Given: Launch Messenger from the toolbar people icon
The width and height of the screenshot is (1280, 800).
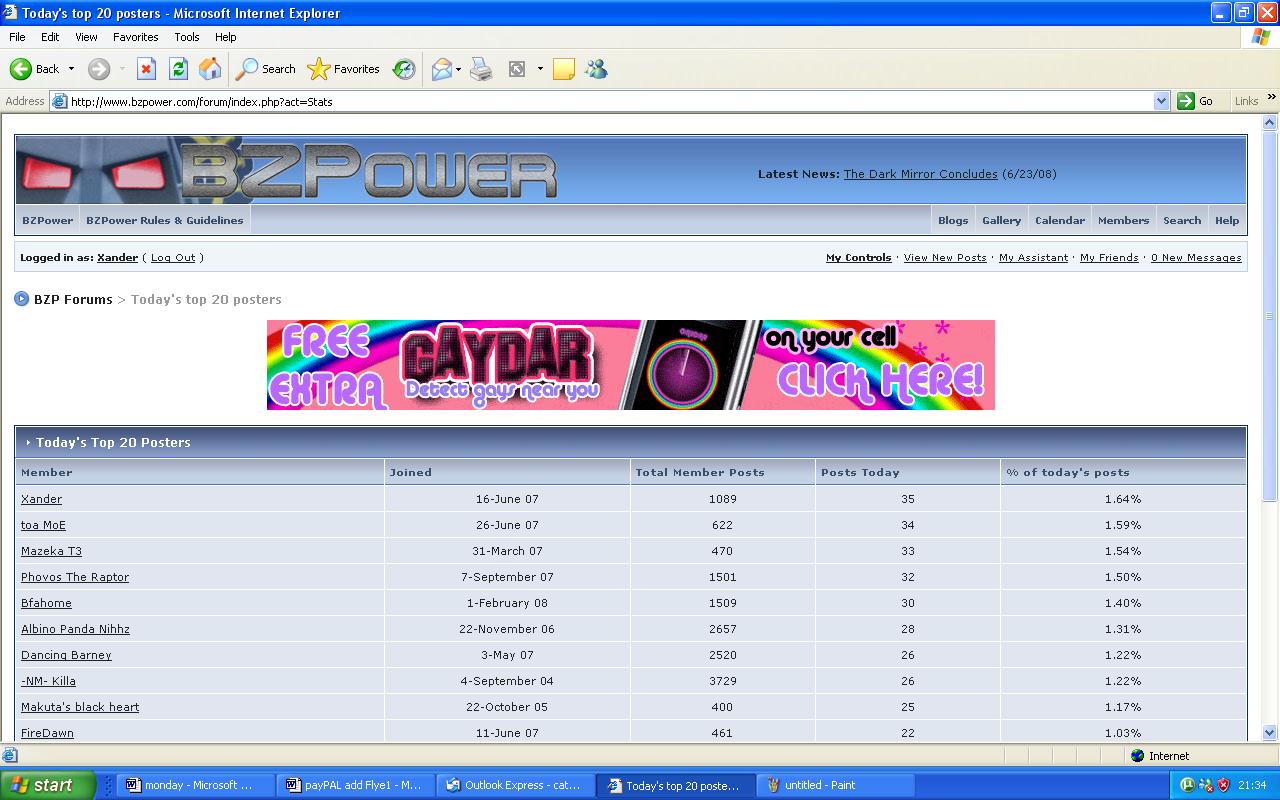Looking at the screenshot, I should tap(597, 69).
